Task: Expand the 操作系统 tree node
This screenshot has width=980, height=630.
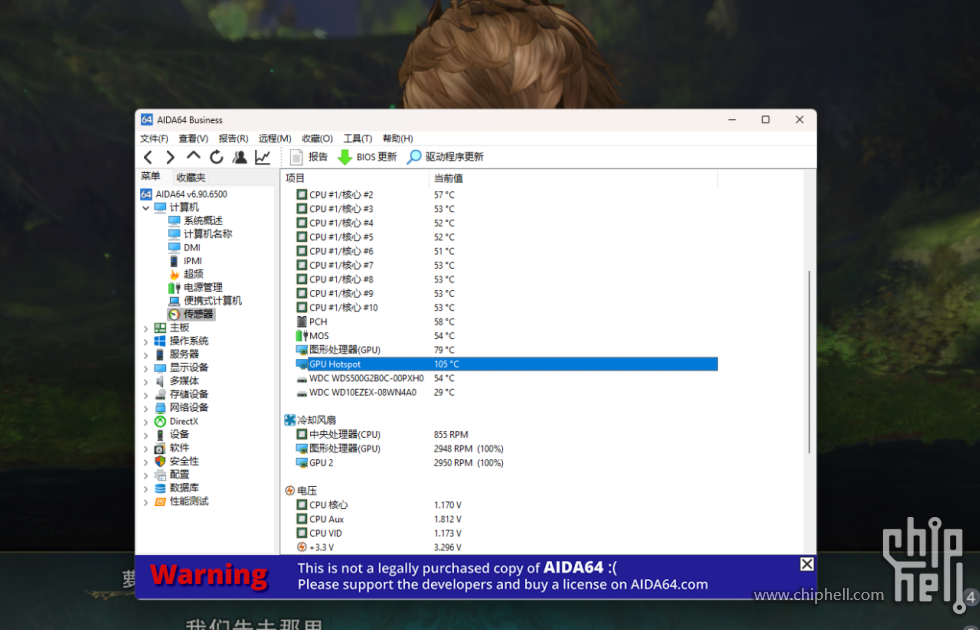Action: [146, 341]
